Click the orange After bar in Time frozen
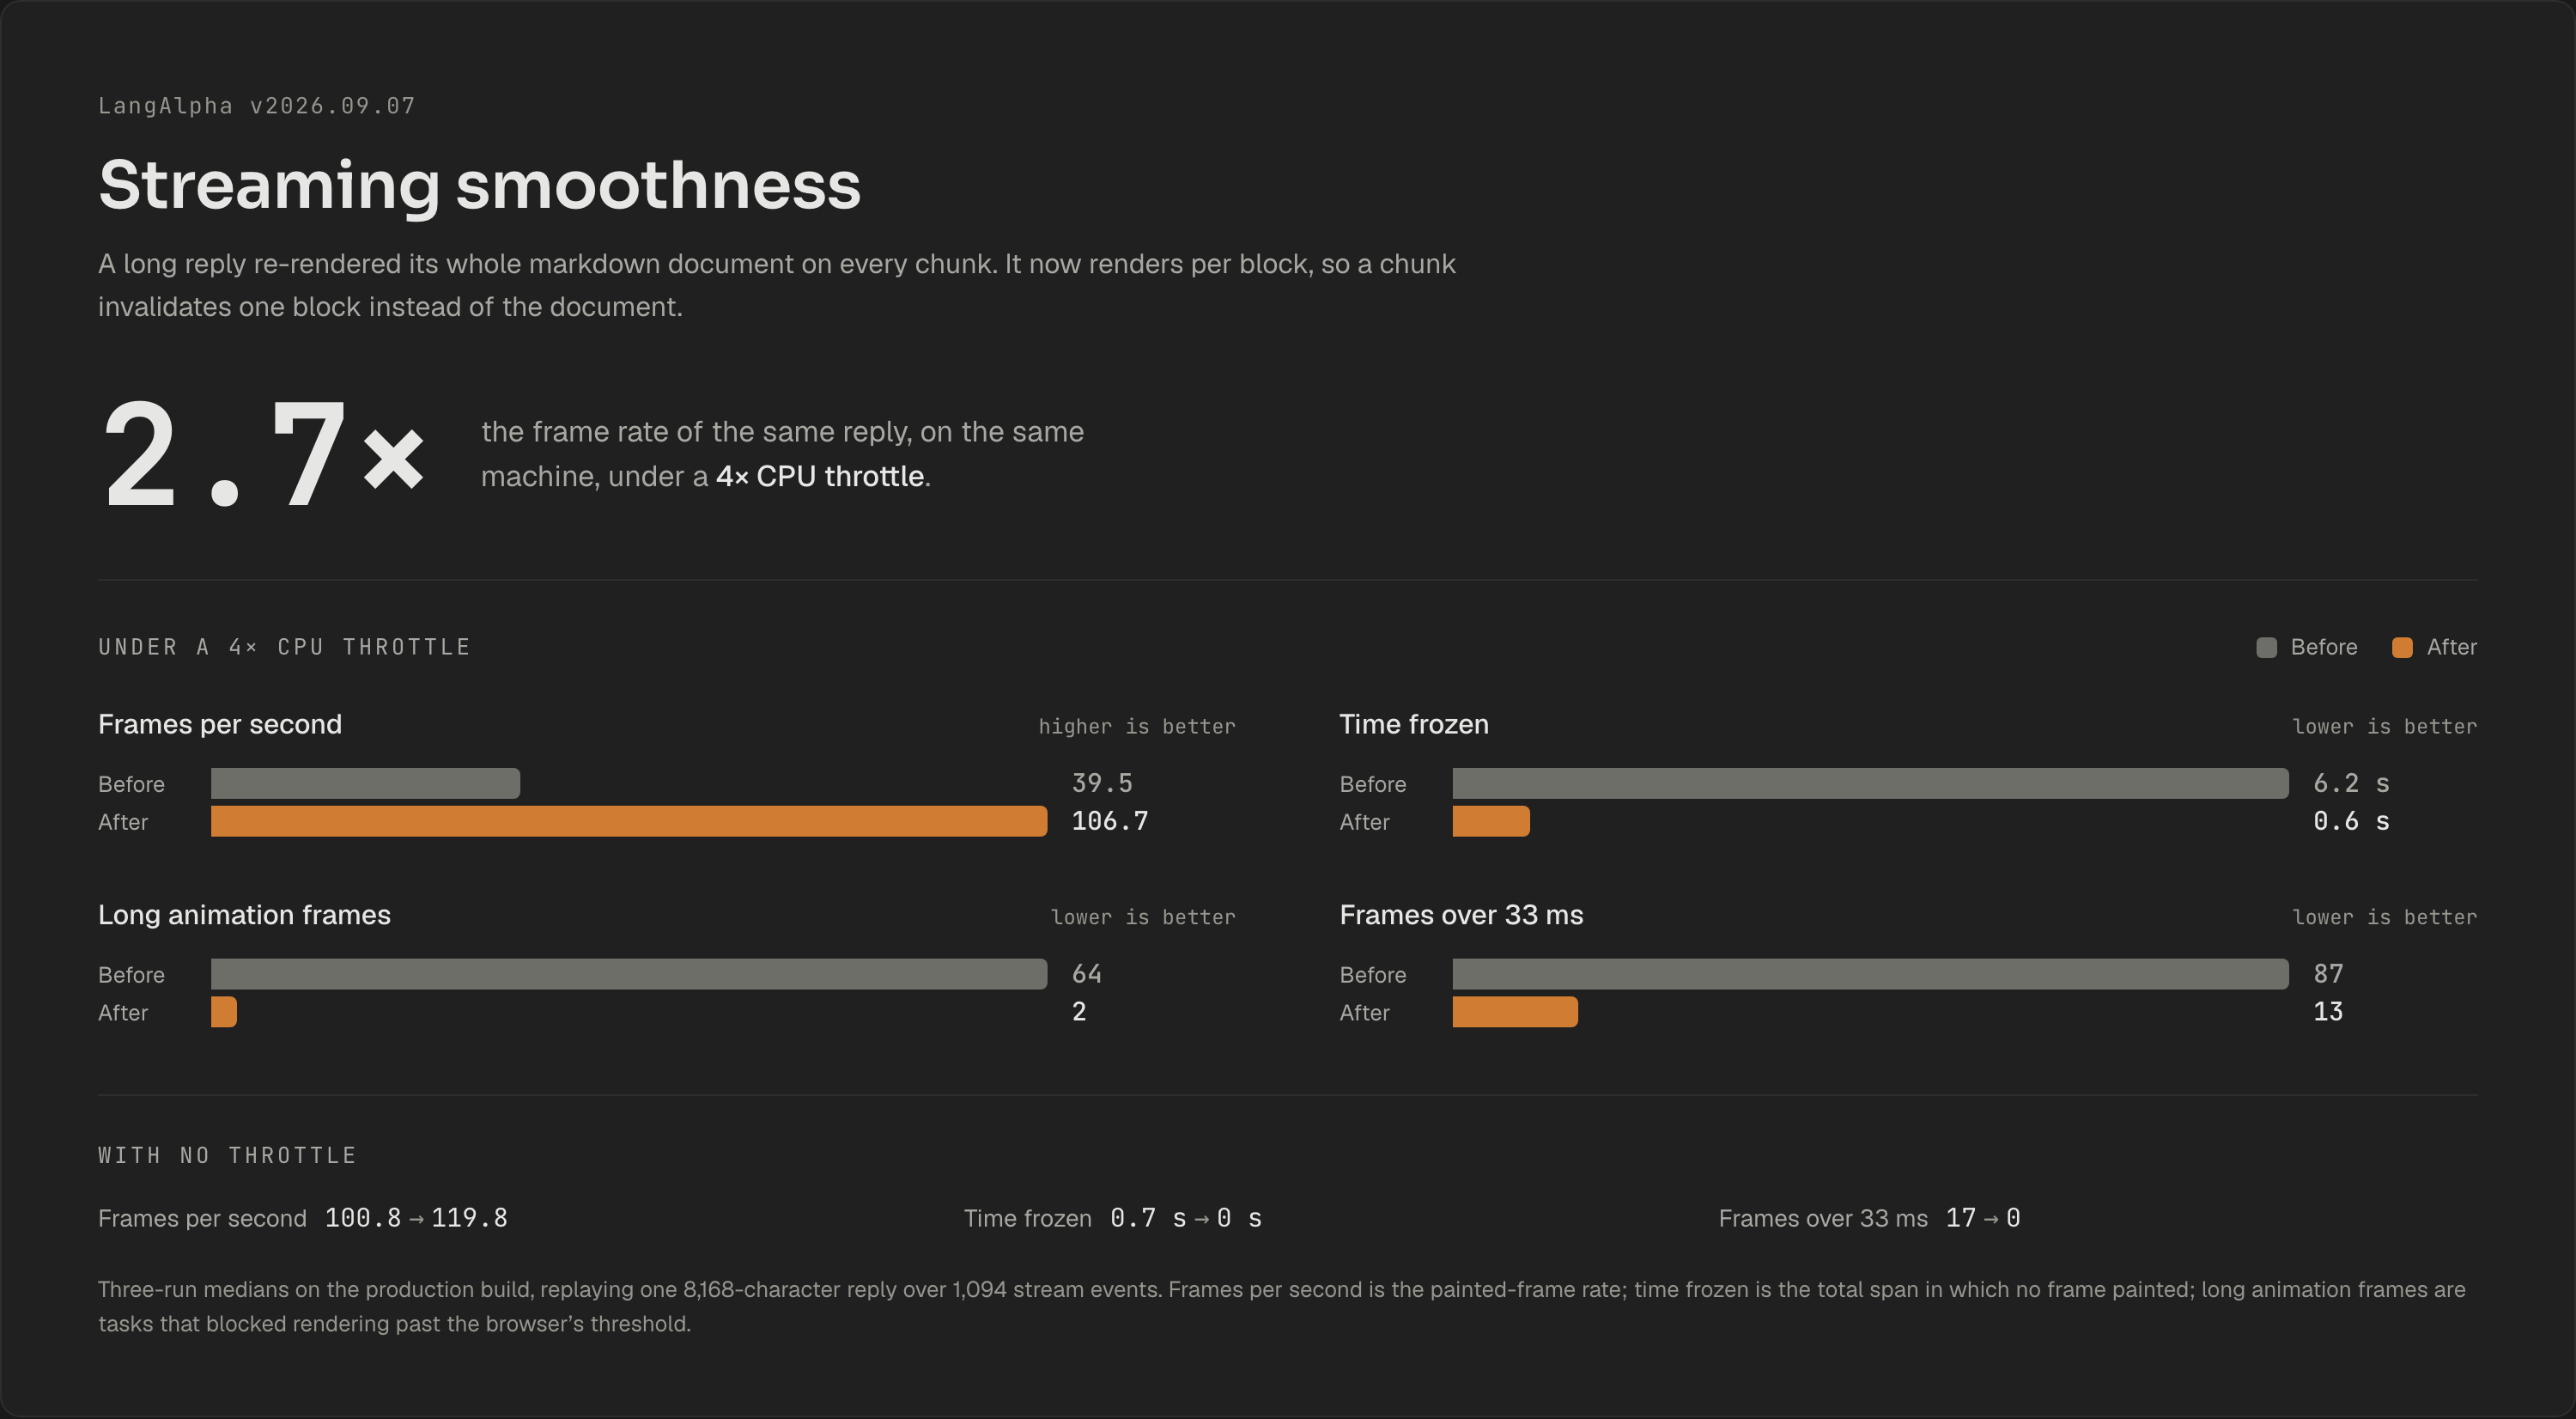Screen dimensions: 2576x1419 tap(1491, 821)
